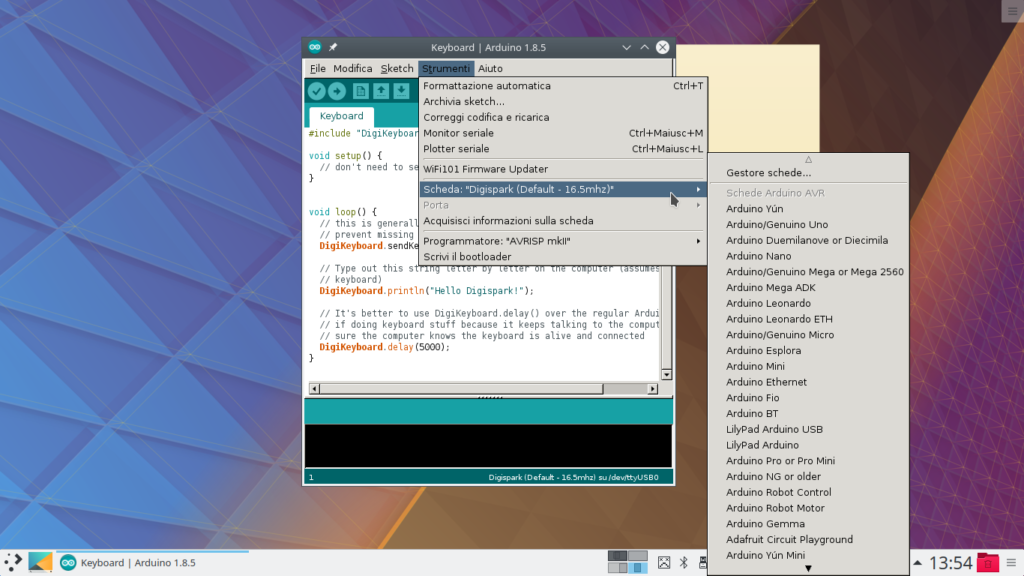Choose Archivia sketch...
Image resolution: width=1024 pixels, height=576 pixels.
tap(563, 101)
